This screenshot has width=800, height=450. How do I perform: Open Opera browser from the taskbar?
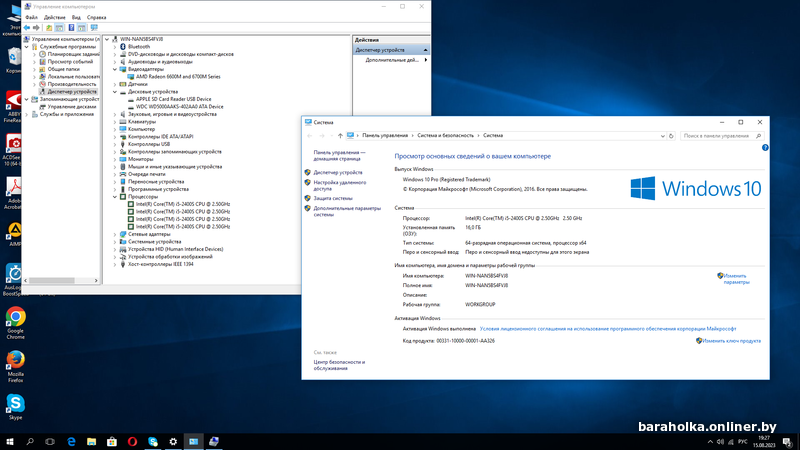click(132, 442)
